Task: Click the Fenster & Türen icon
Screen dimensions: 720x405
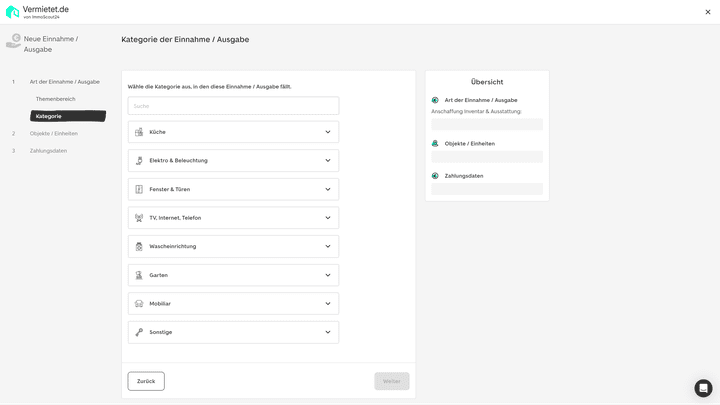Action: (139, 189)
